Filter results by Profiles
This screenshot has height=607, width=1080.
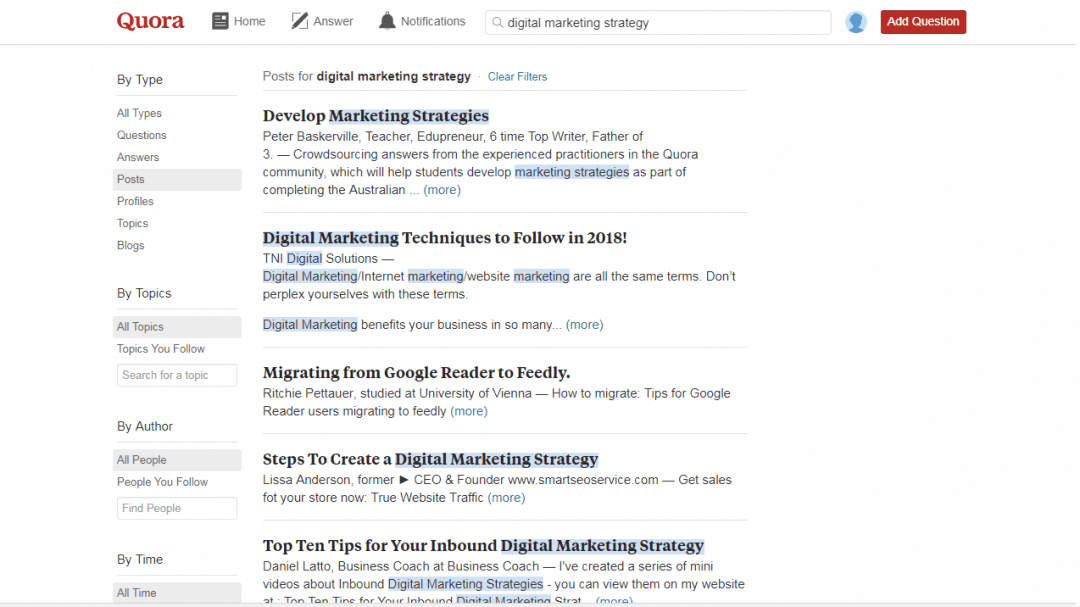(135, 201)
